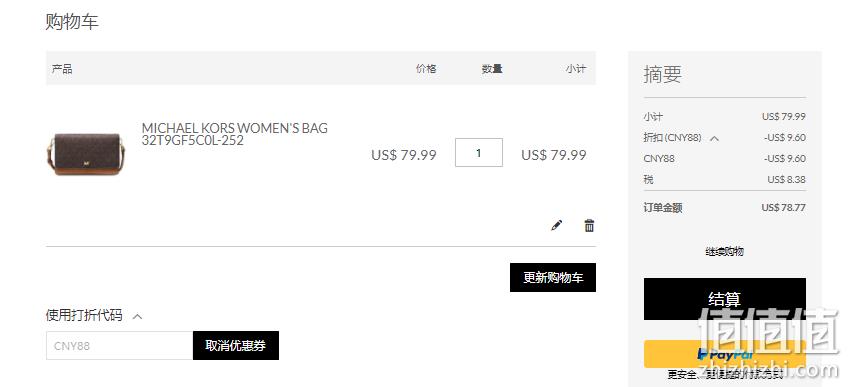Follow the 继续购物 link
848x387 pixels.
click(725, 251)
